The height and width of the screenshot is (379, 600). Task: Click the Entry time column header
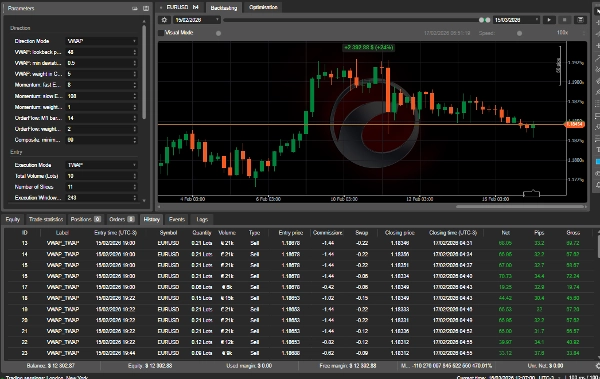point(115,233)
